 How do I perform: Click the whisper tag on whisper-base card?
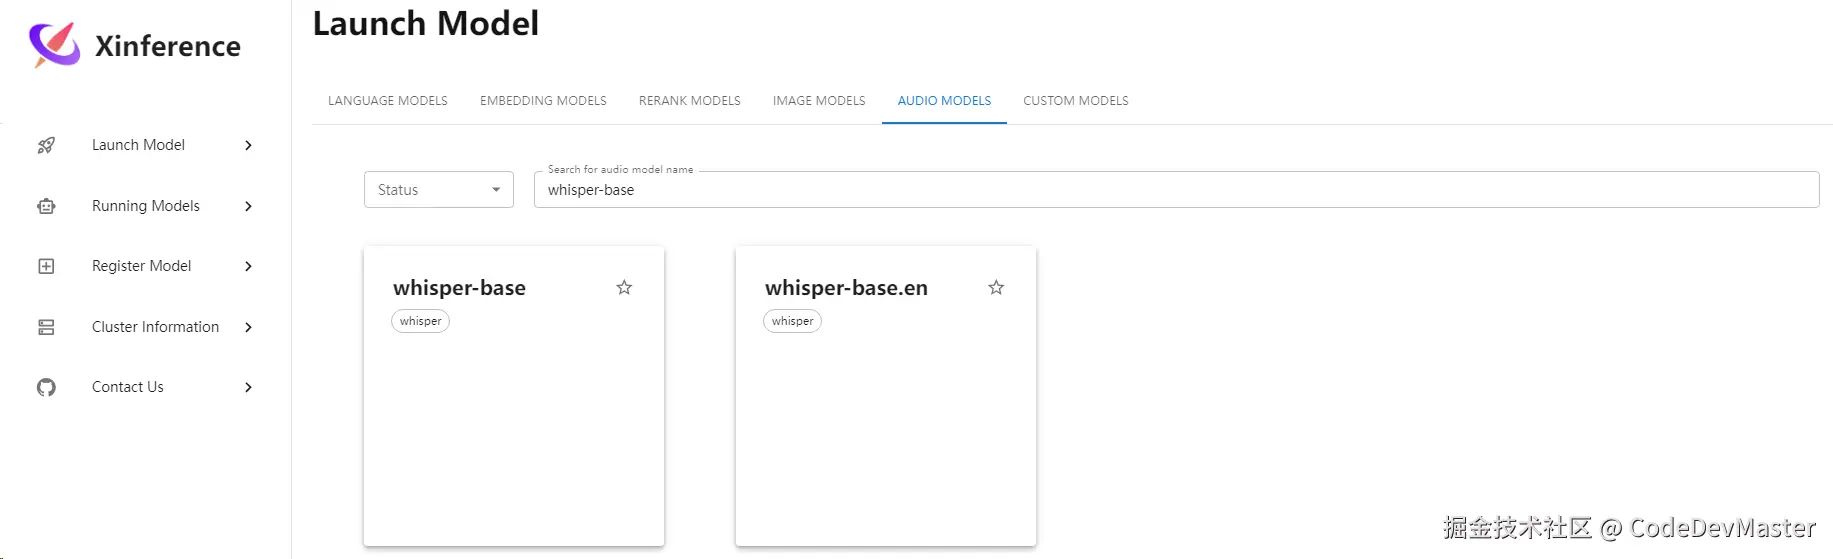pyautogui.click(x=420, y=321)
